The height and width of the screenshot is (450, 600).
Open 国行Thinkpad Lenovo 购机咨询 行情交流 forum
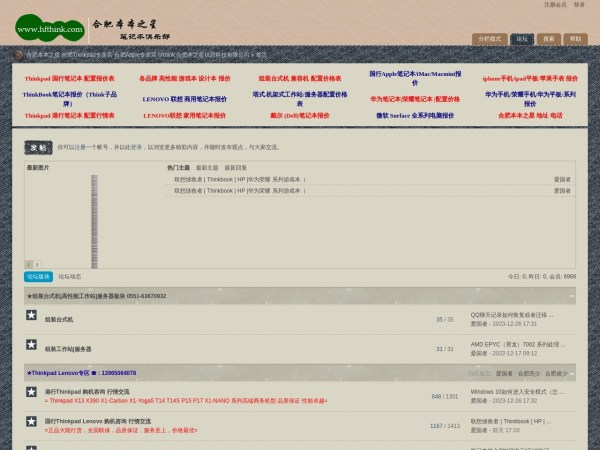pyautogui.click(x=98, y=421)
